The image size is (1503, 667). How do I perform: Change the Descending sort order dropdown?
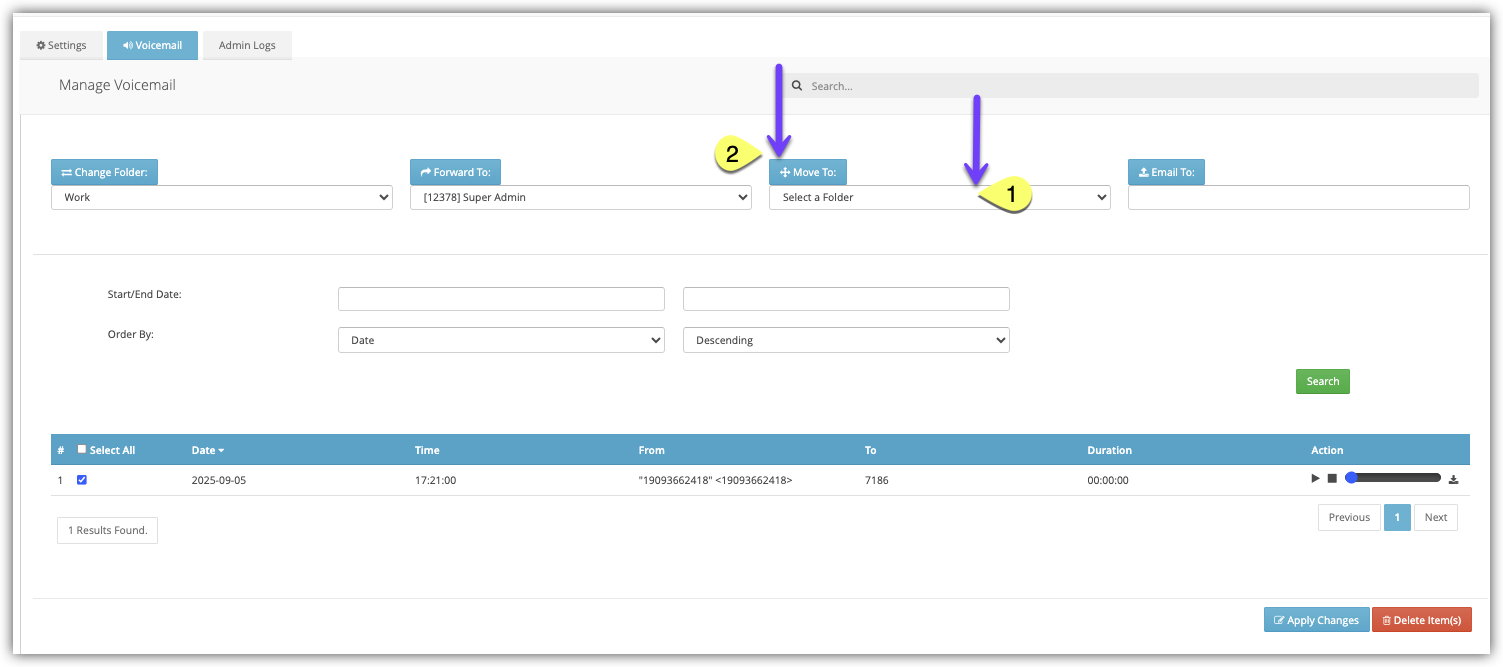tap(845, 341)
